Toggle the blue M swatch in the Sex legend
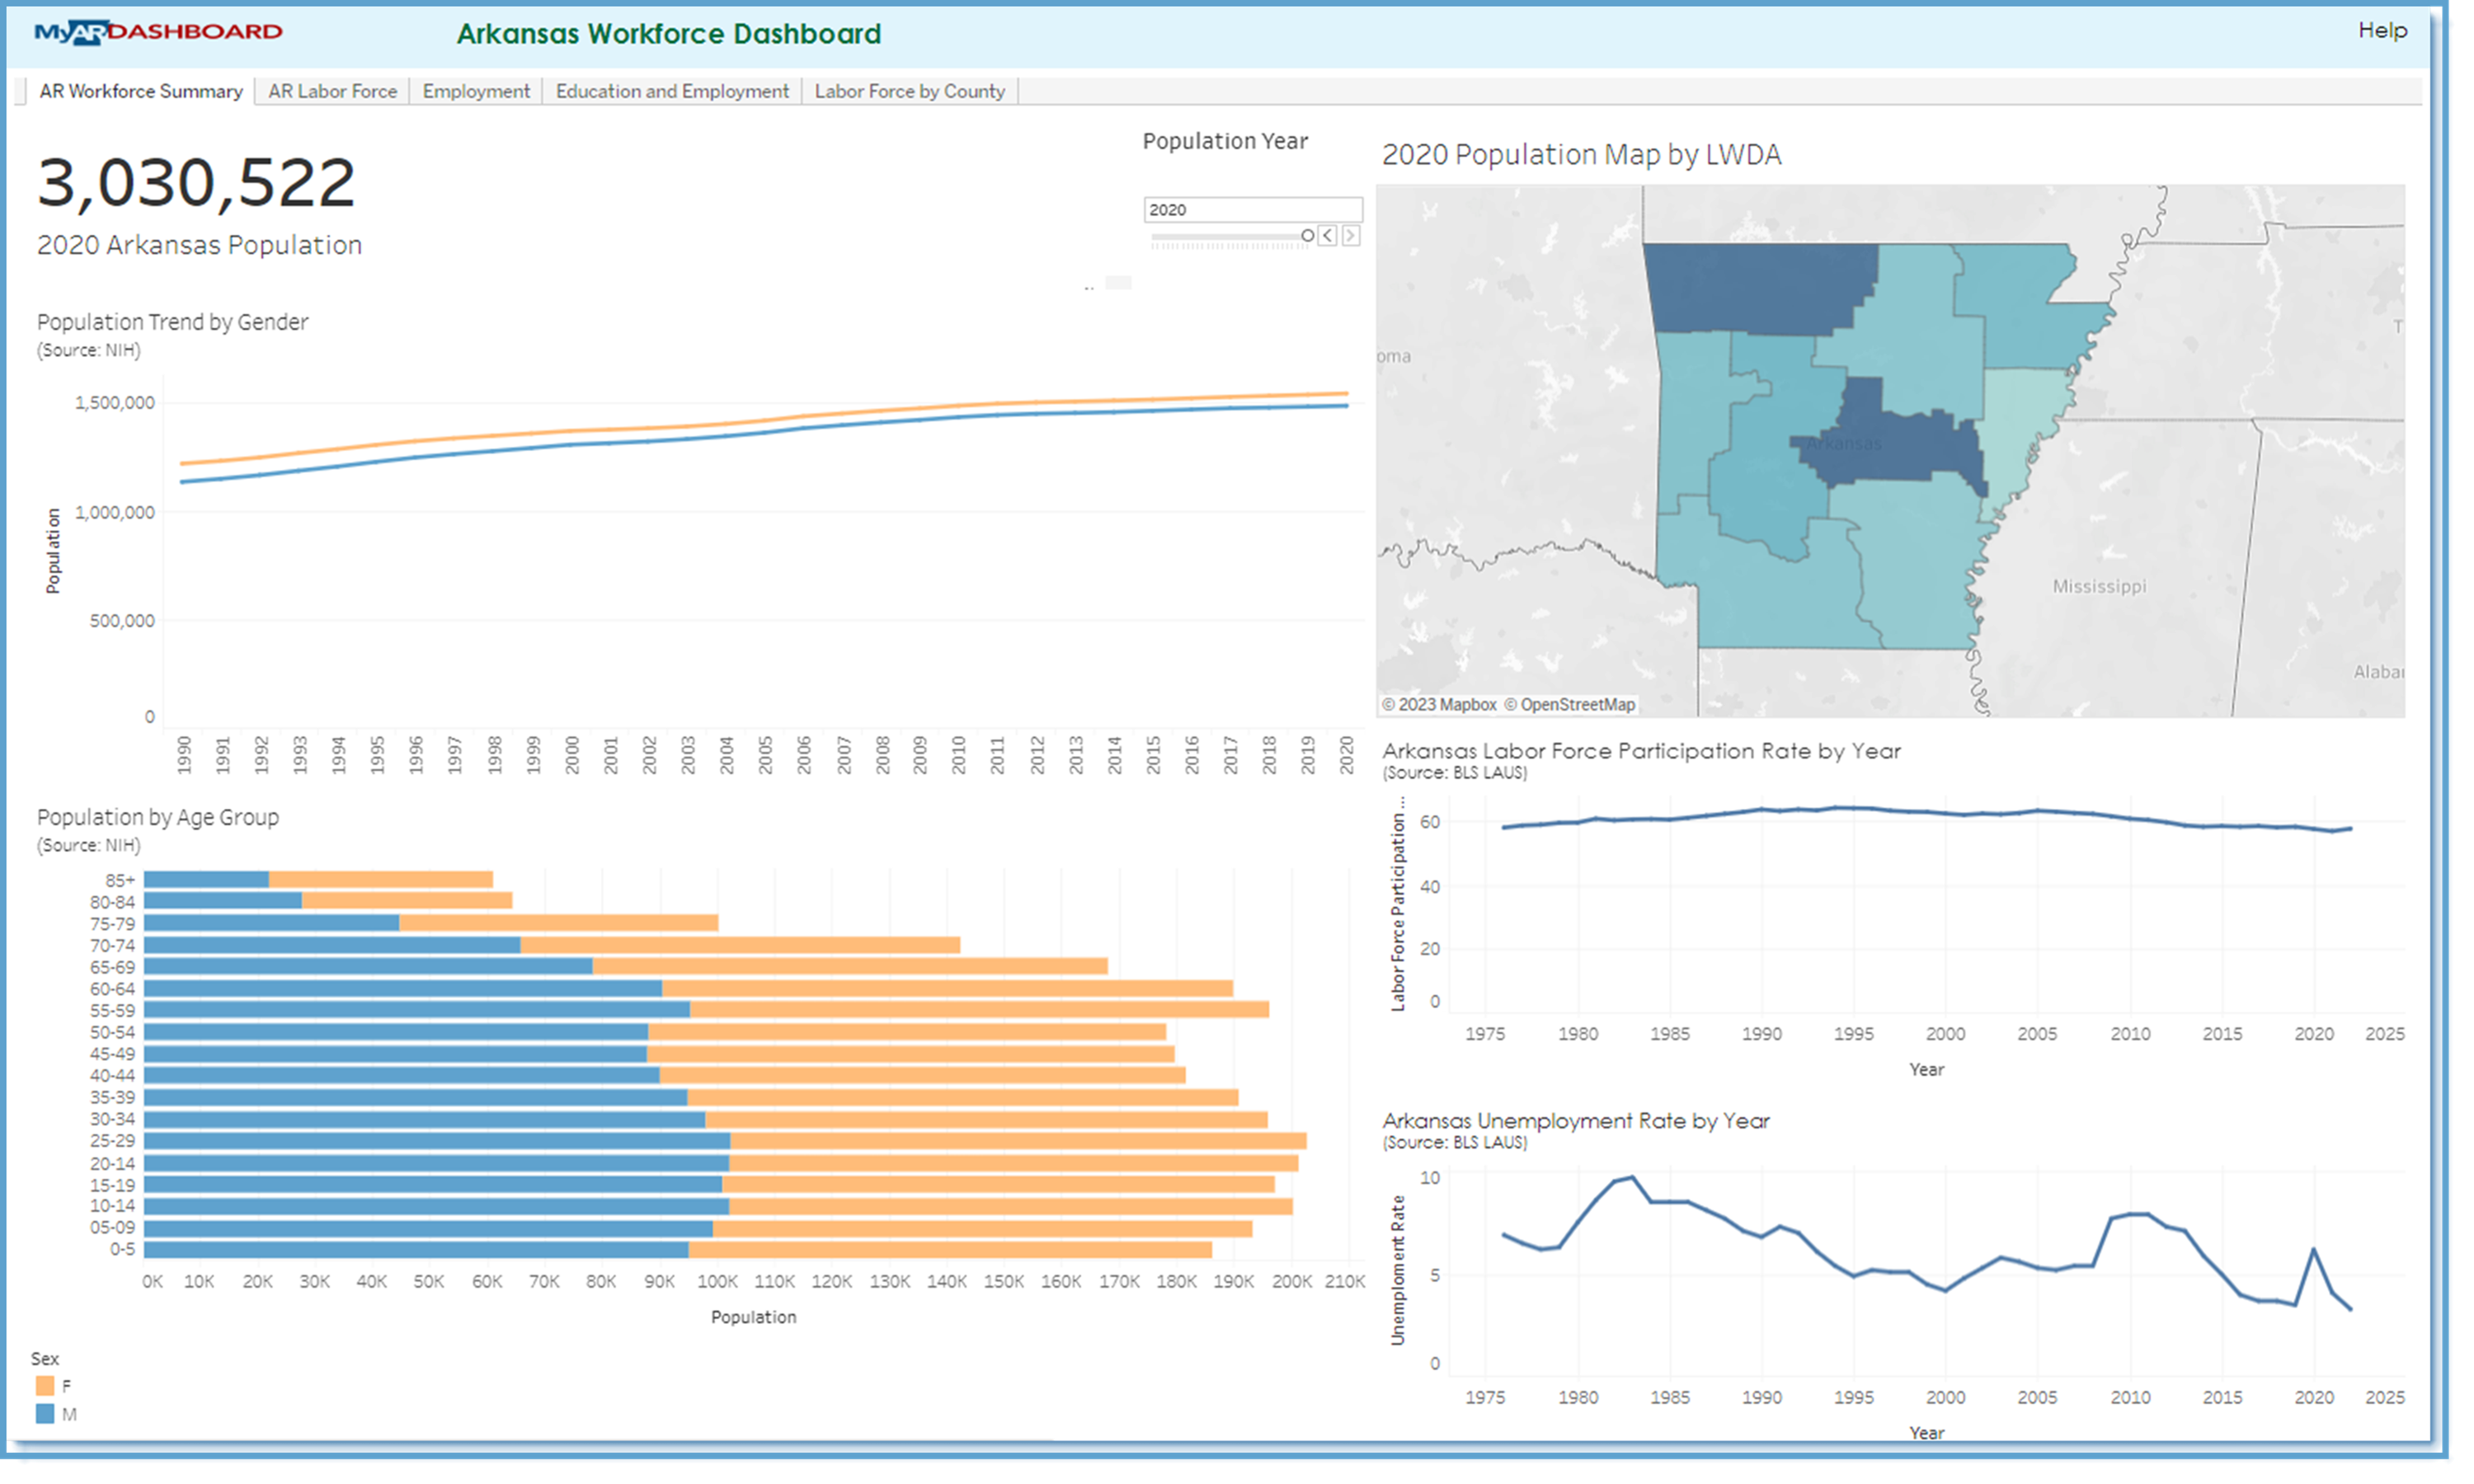Screen dimensions: 2474x1484 [x=44, y=1415]
